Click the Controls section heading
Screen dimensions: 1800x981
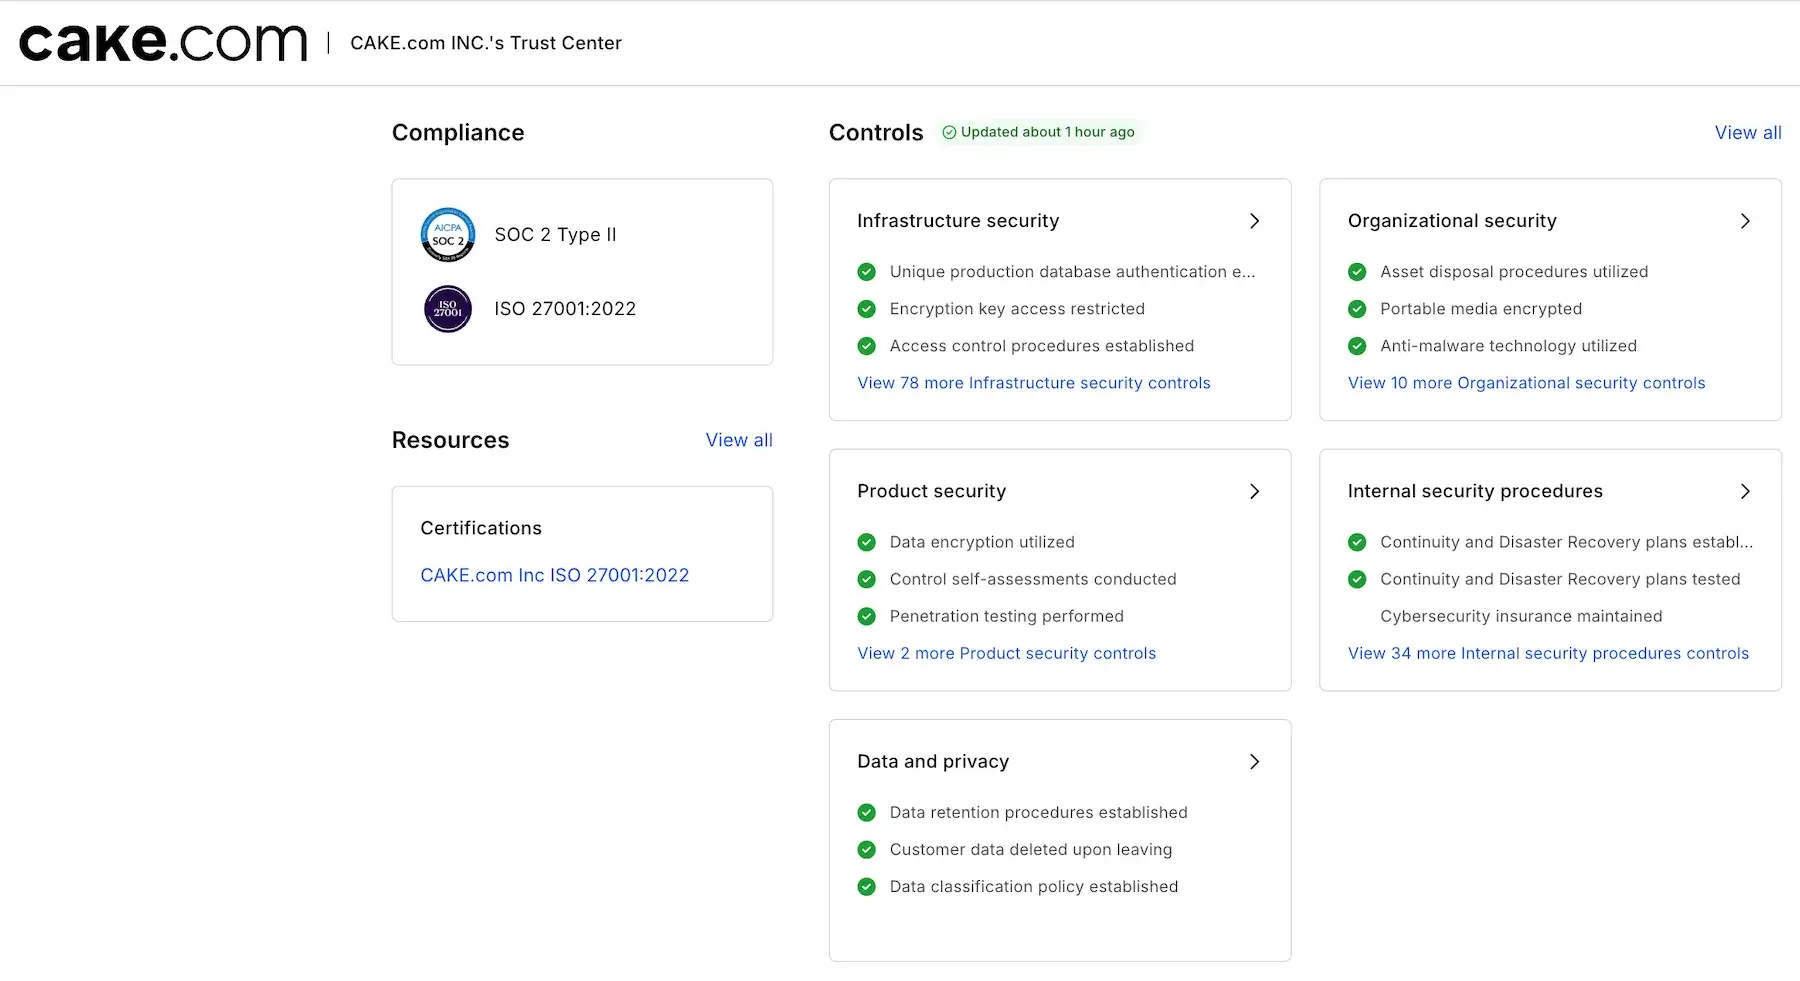pos(876,133)
